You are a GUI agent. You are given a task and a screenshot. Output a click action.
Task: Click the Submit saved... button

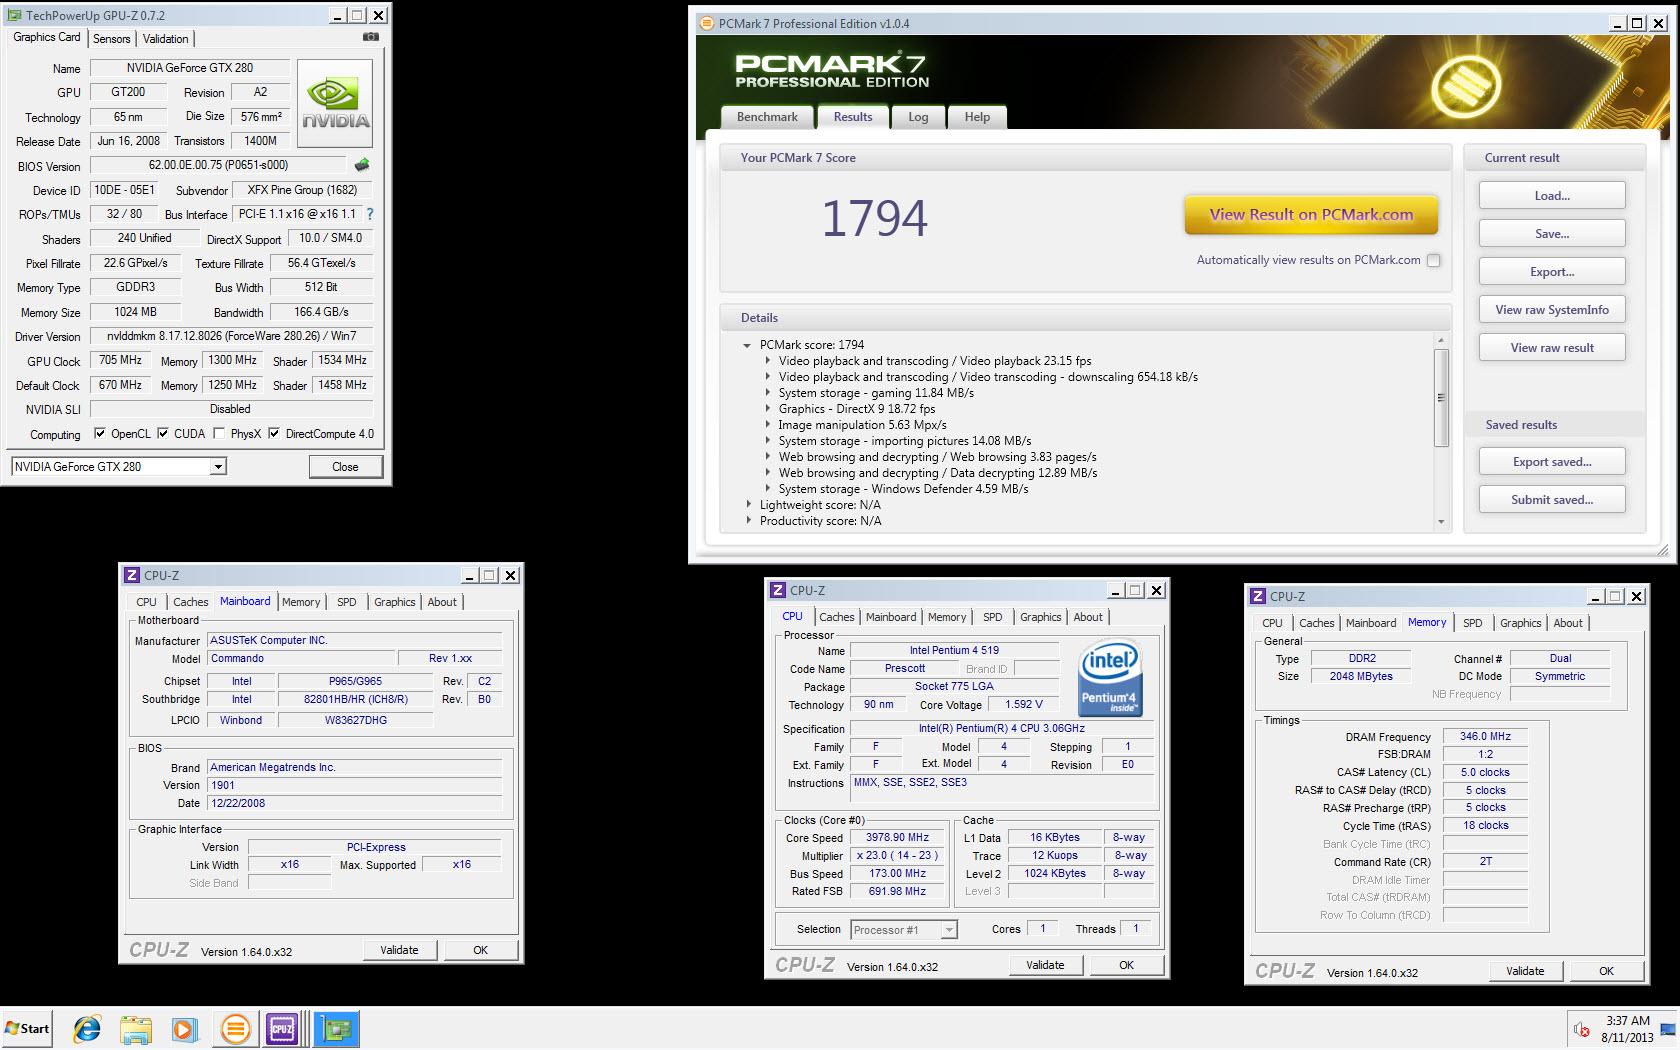click(x=1552, y=500)
